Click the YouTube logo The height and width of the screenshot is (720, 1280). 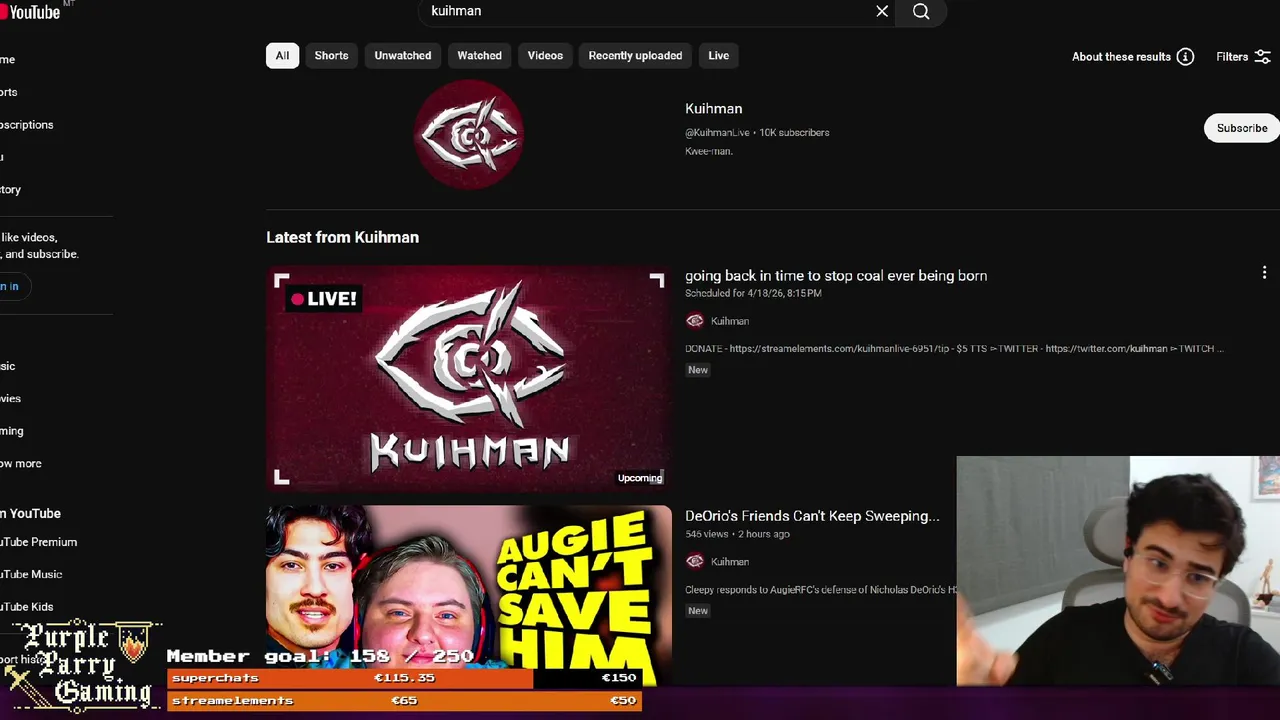coord(30,11)
